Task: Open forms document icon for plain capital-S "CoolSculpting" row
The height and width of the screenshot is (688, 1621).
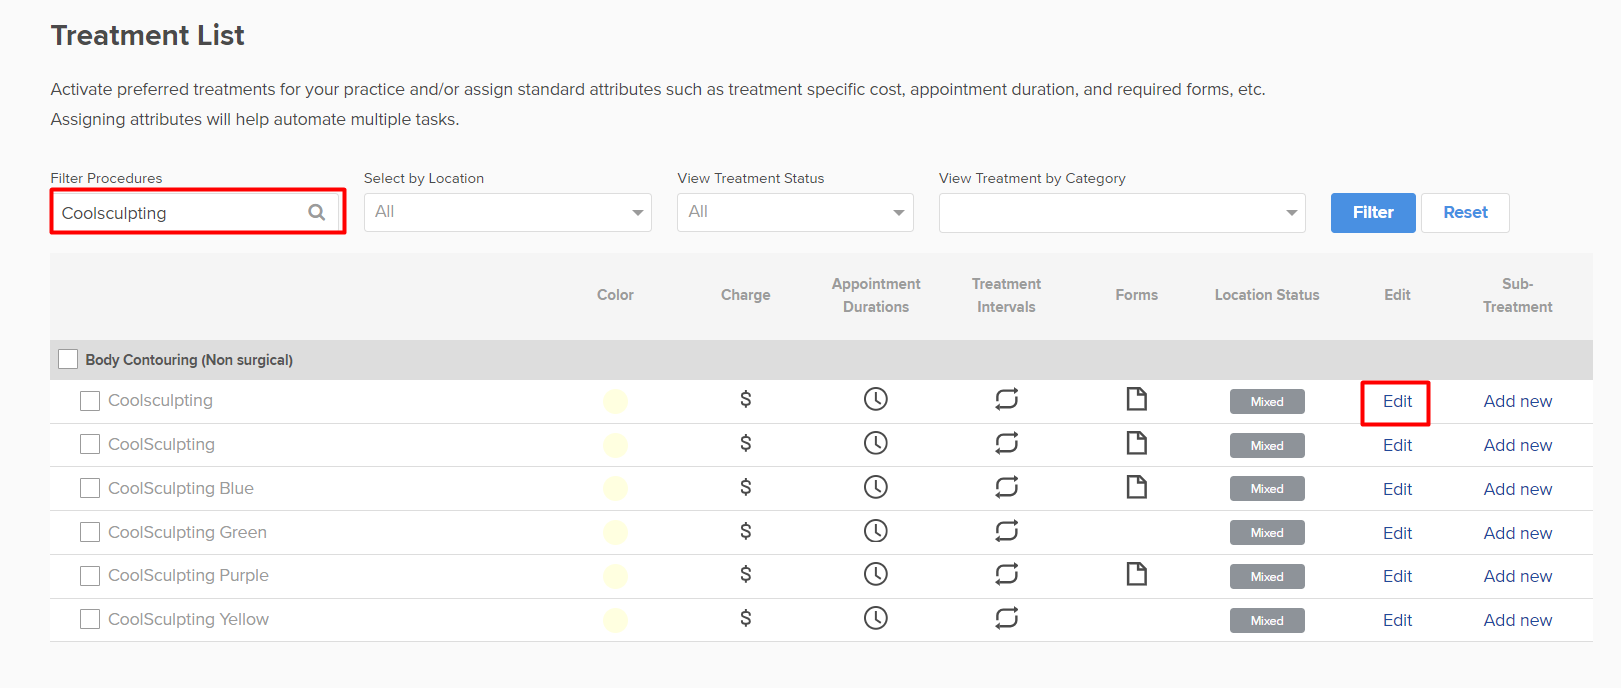Action: coord(1136,443)
